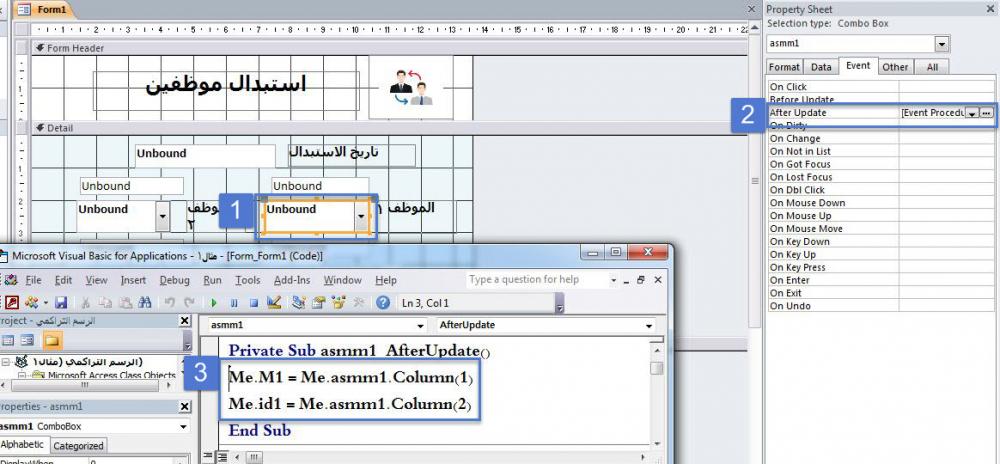Open the Tools menu in VBA editor
The width and height of the screenshot is (1000, 464).
247,280
